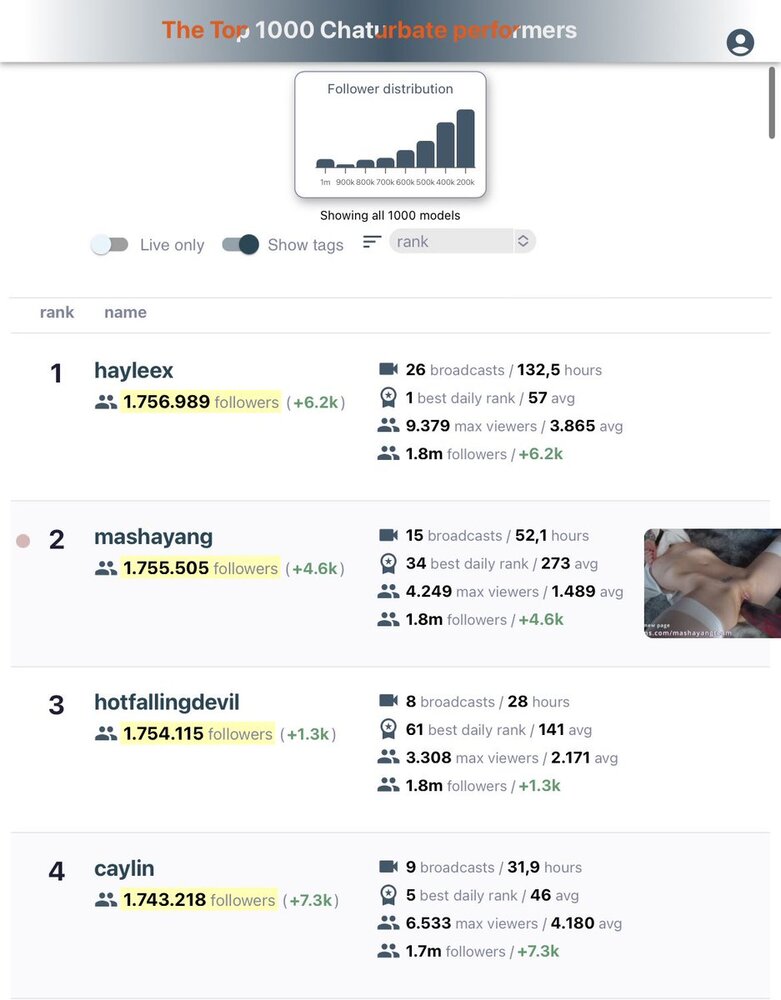Click the best daily rank badge for mashayang
Viewport: 781px width, 1000px height.
[x=388, y=564]
